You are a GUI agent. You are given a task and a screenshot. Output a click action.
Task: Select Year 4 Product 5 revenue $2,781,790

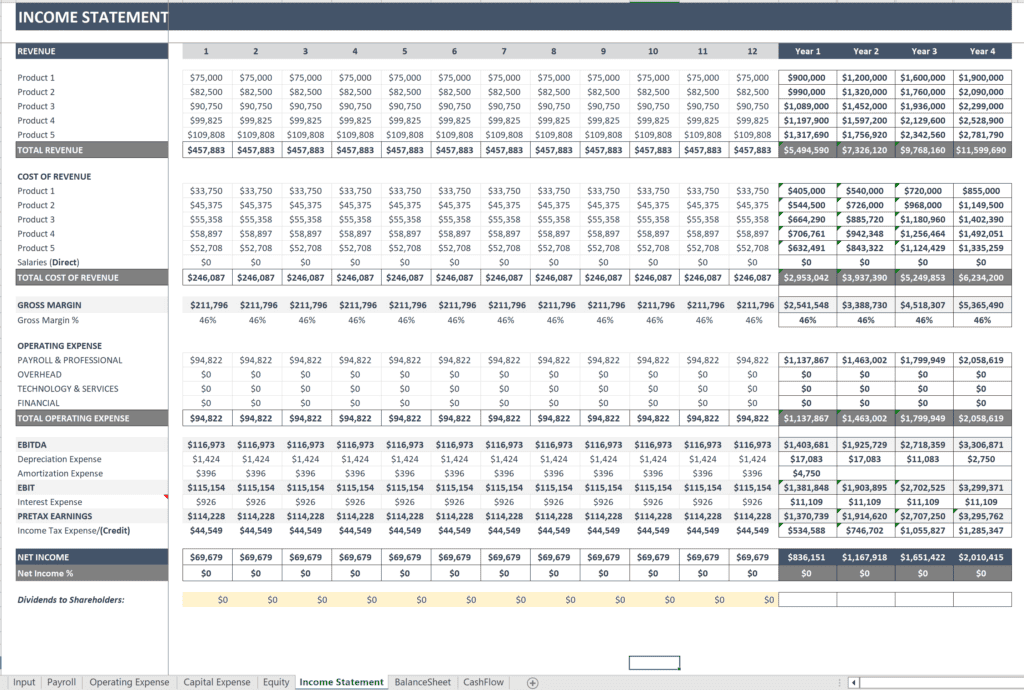[x=982, y=135]
